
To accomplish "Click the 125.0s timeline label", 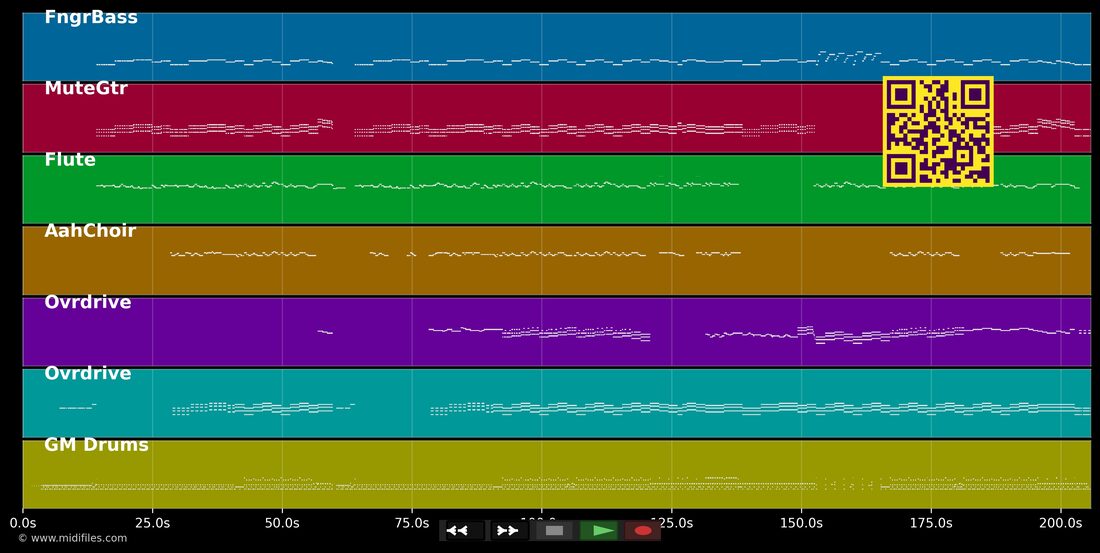I will [x=671, y=523].
